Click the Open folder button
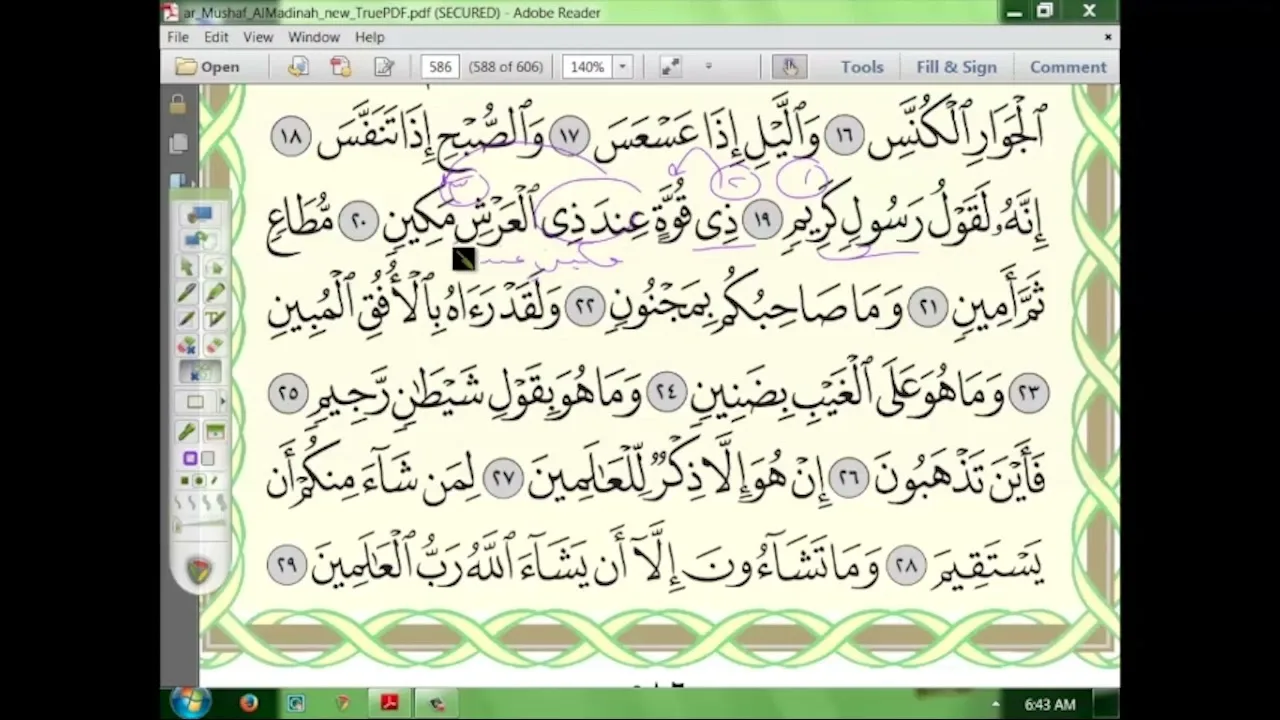The width and height of the screenshot is (1280, 720). pyautogui.click(x=208, y=67)
